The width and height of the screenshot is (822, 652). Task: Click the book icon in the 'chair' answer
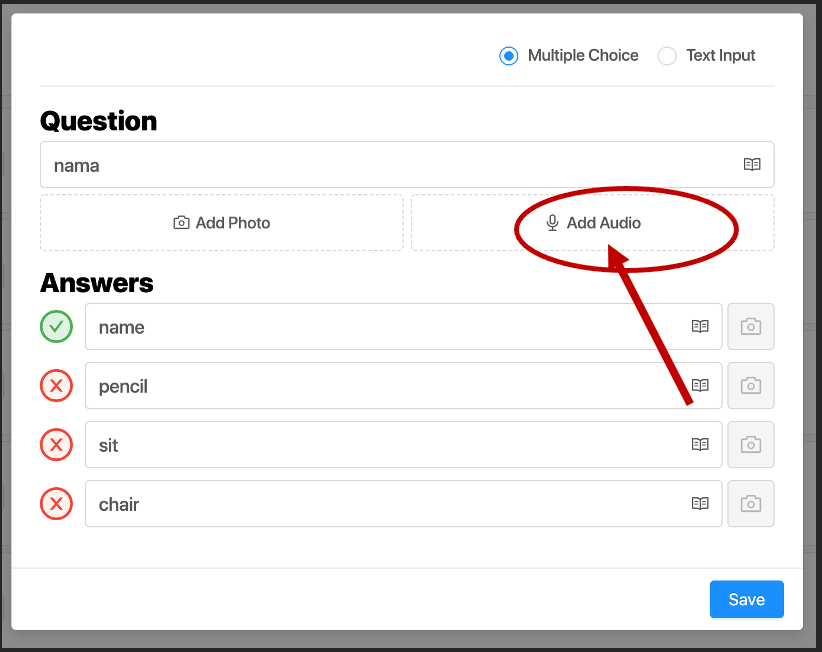[x=700, y=504]
